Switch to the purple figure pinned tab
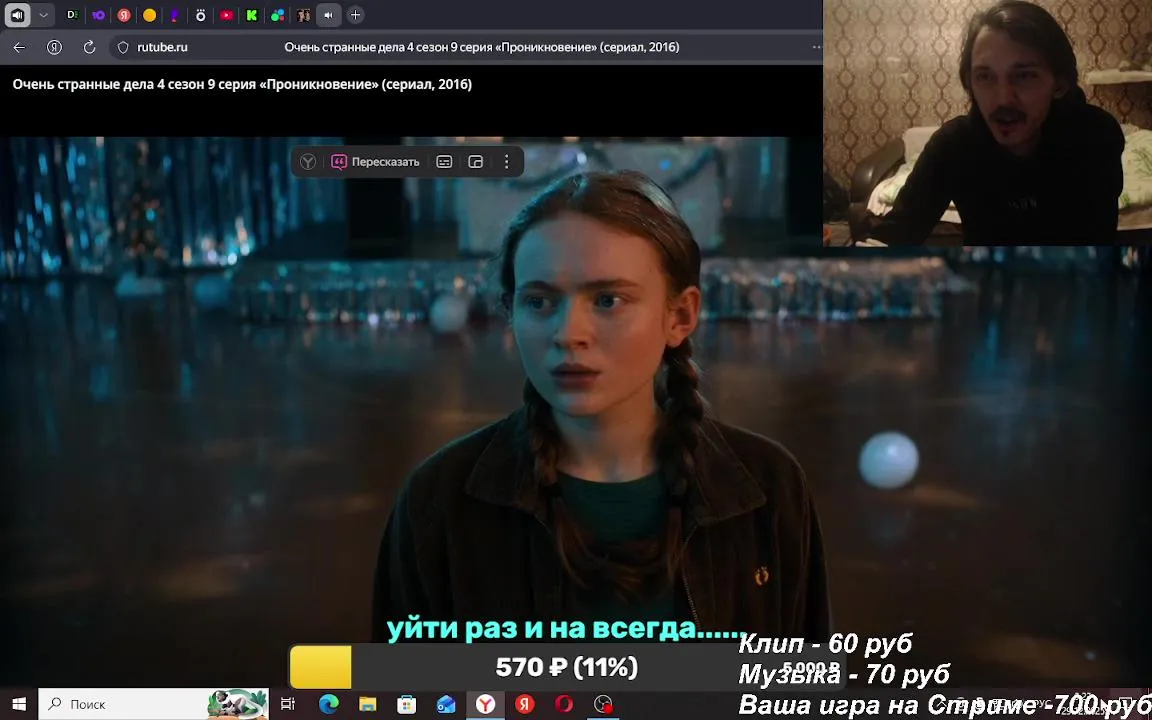The image size is (1152, 720). pyautogui.click(x=175, y=15)
